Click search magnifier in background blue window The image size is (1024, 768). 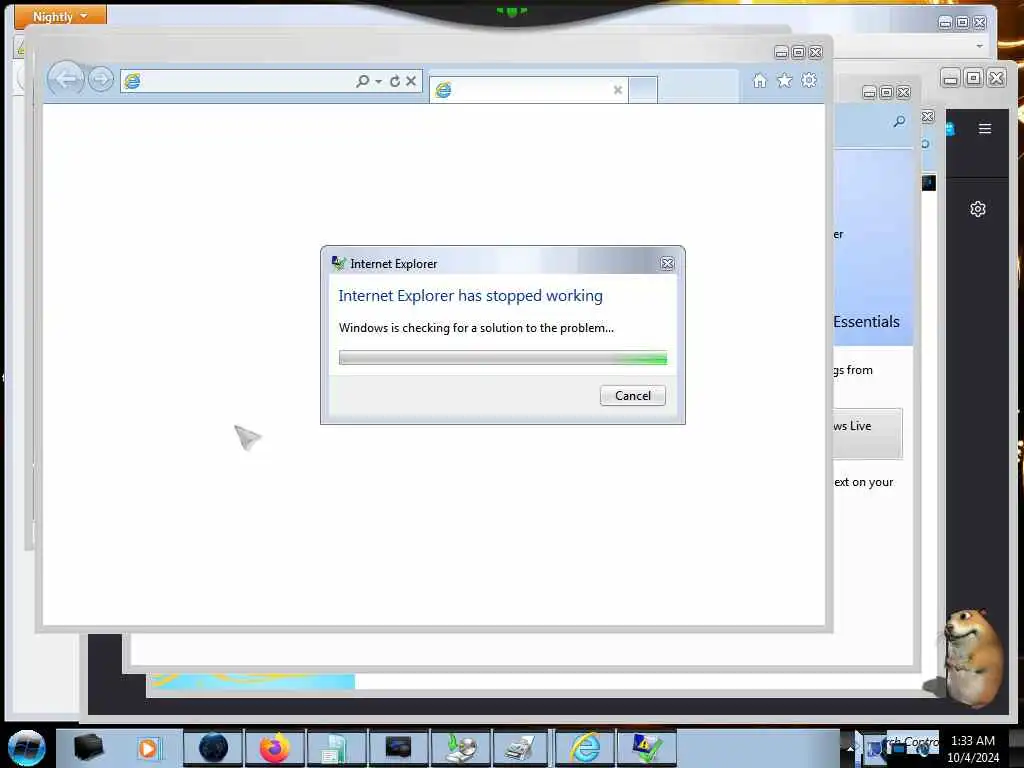pyautogui.click(x=899, y=121)
